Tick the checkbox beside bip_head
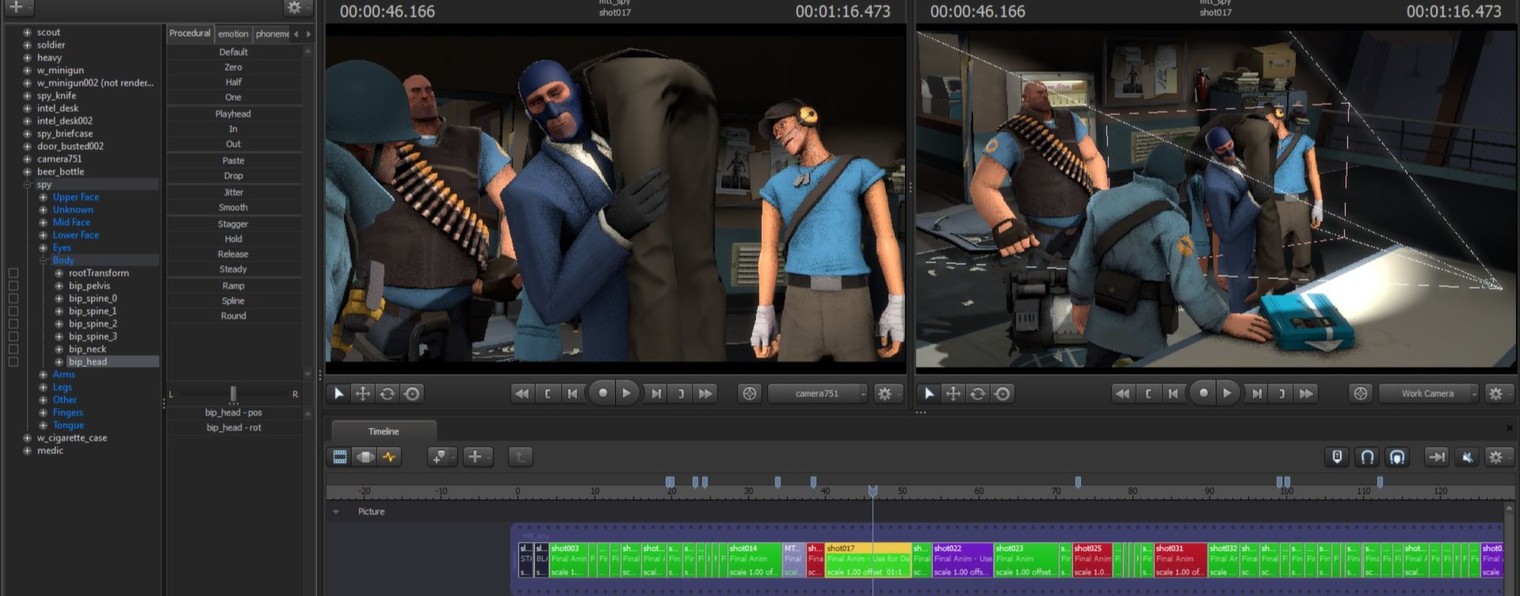The width and height of the screenshot is (1520, 596). tap(13, 362)
